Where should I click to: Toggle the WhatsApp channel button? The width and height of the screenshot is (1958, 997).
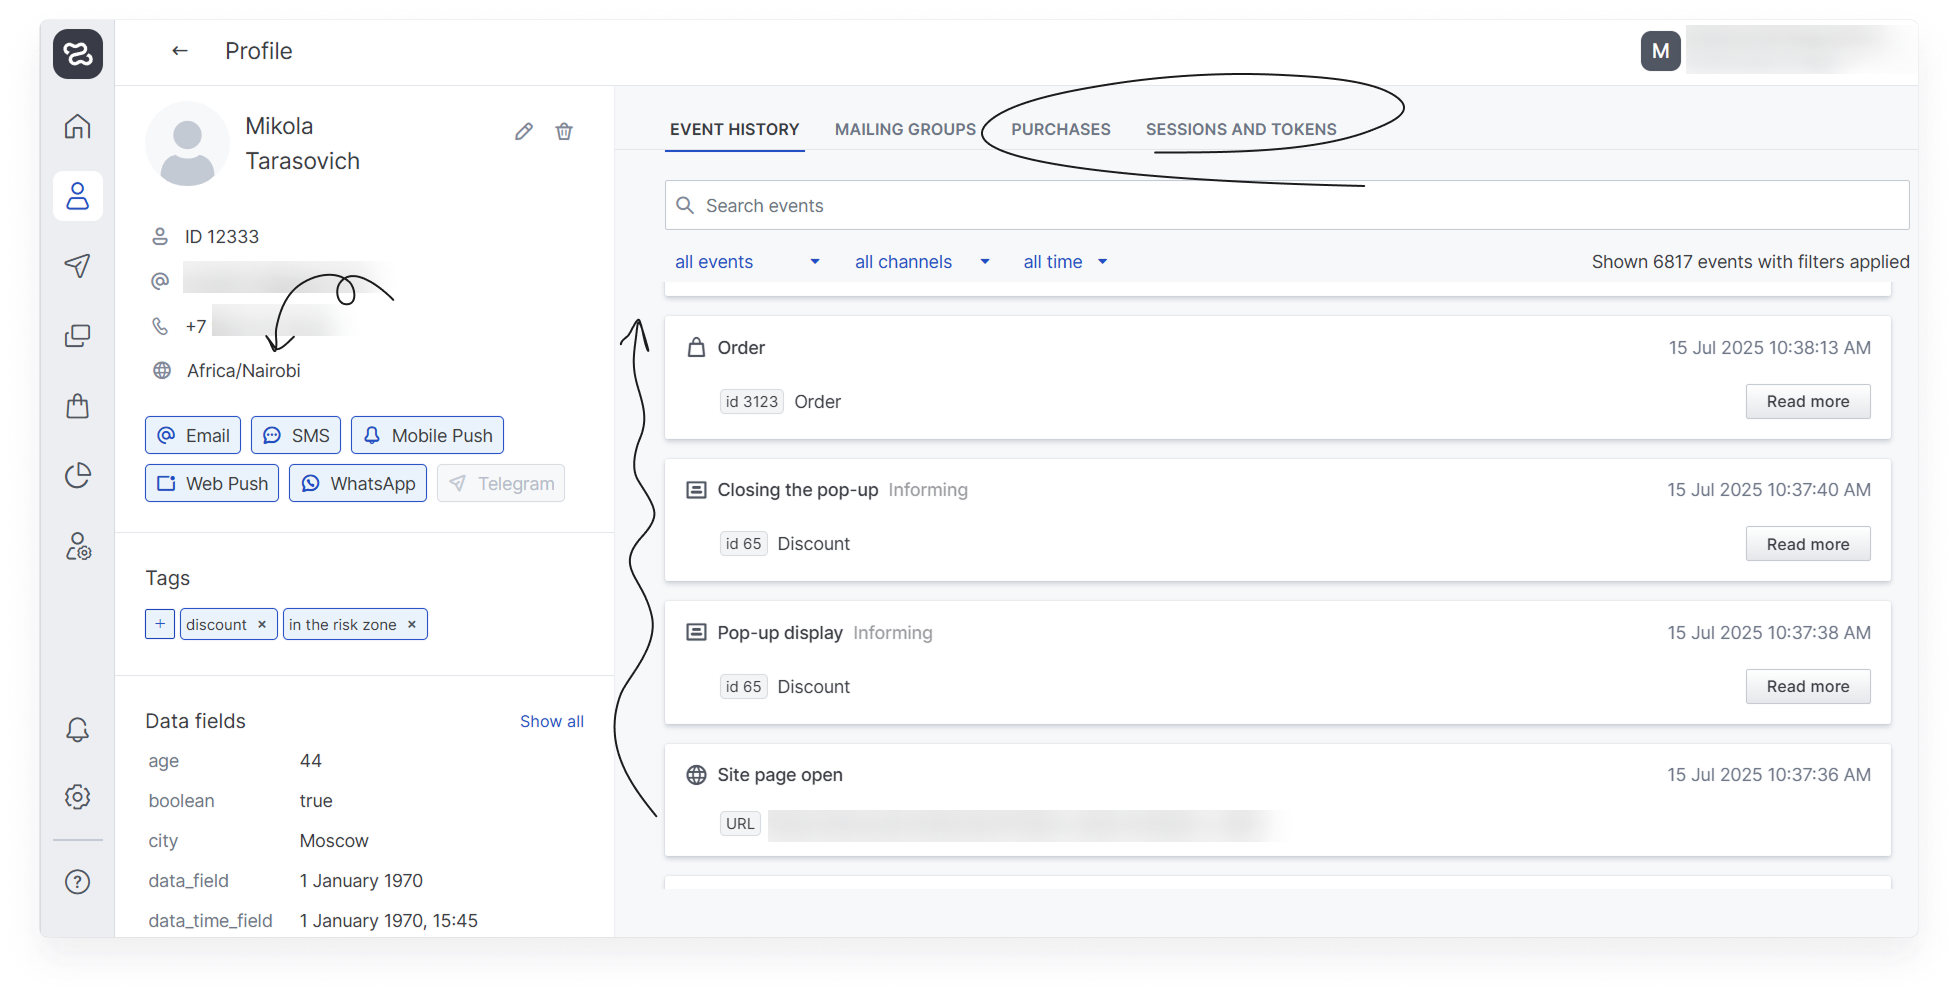pyautogui.click(x=358, y=484)
